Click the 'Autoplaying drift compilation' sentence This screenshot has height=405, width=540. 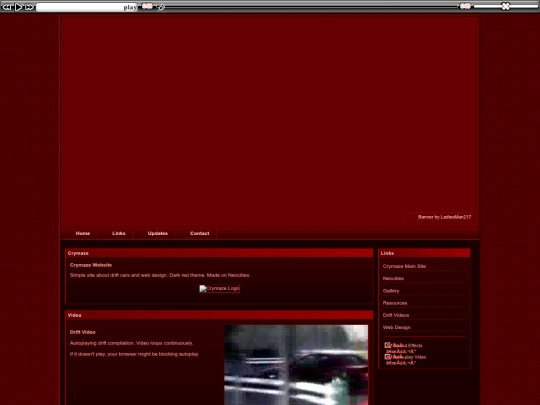click(x=131, y=343)
